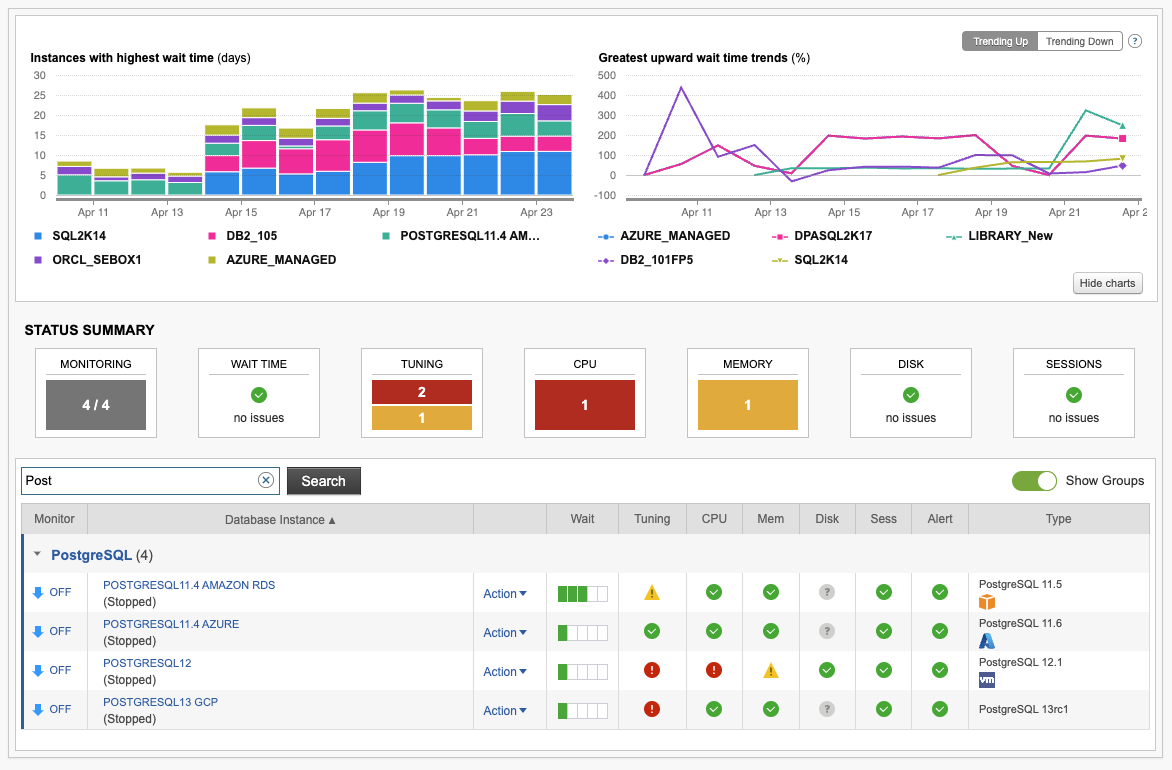Image resolution: width=1172 pixels, height=770 pixels.
Task: Sort by Wait column header
Action: (582, 519)
